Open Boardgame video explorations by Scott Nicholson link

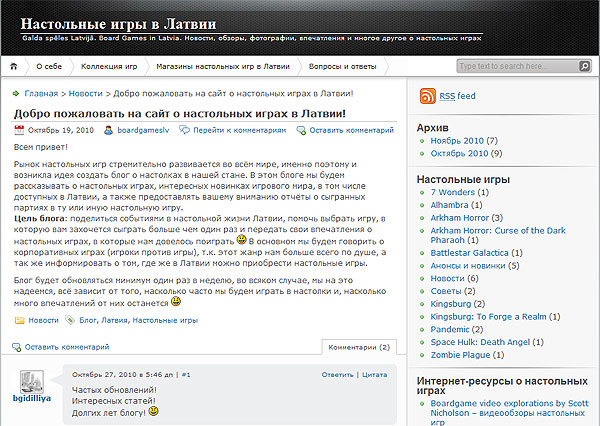[509, 413]
